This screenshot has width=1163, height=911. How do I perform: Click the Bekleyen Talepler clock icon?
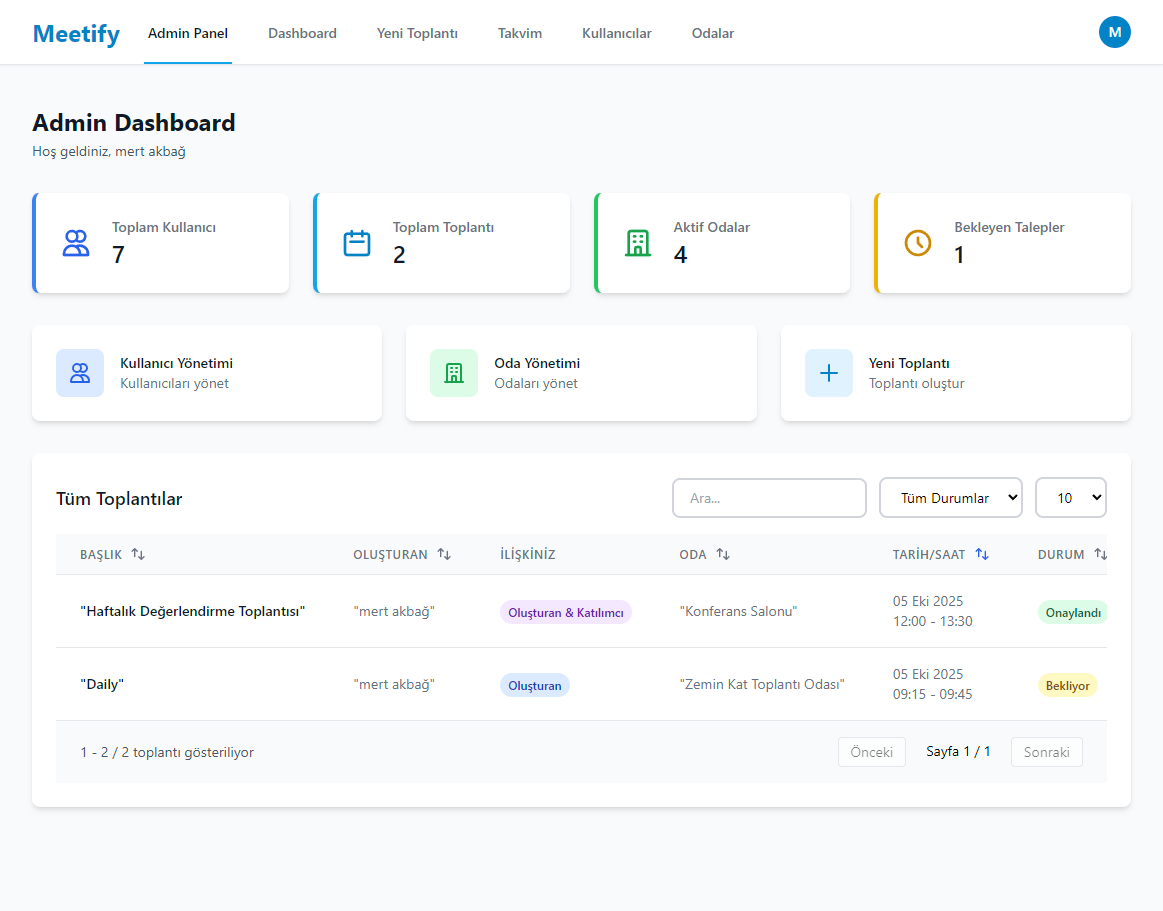pyautogui.click(x=918, y=242)
